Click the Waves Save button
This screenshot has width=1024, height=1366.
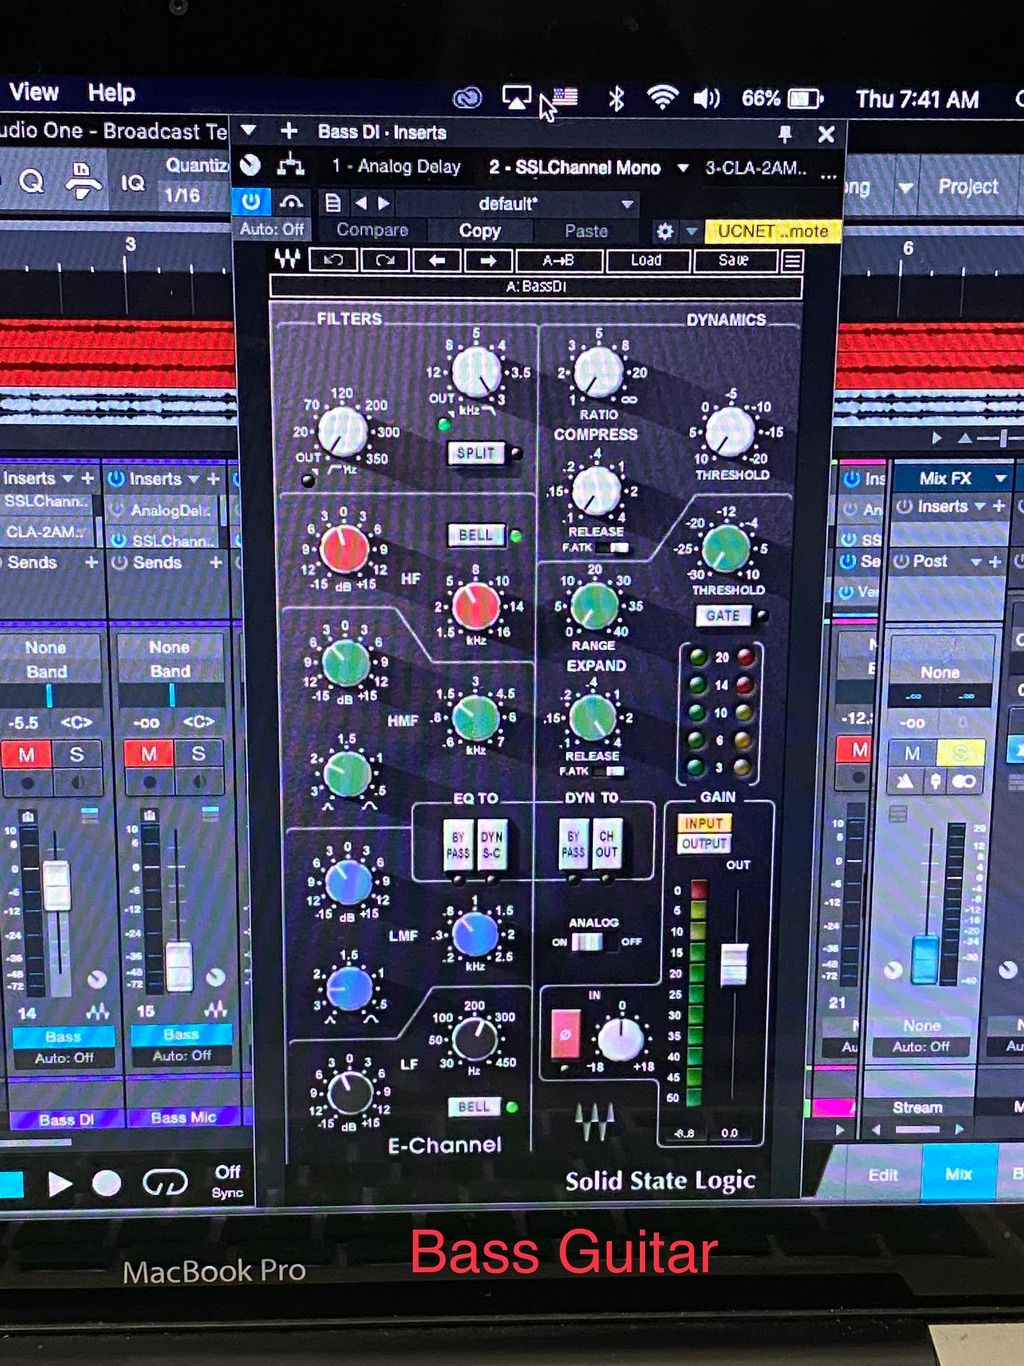pyautogui.click(x=734, y=260)
